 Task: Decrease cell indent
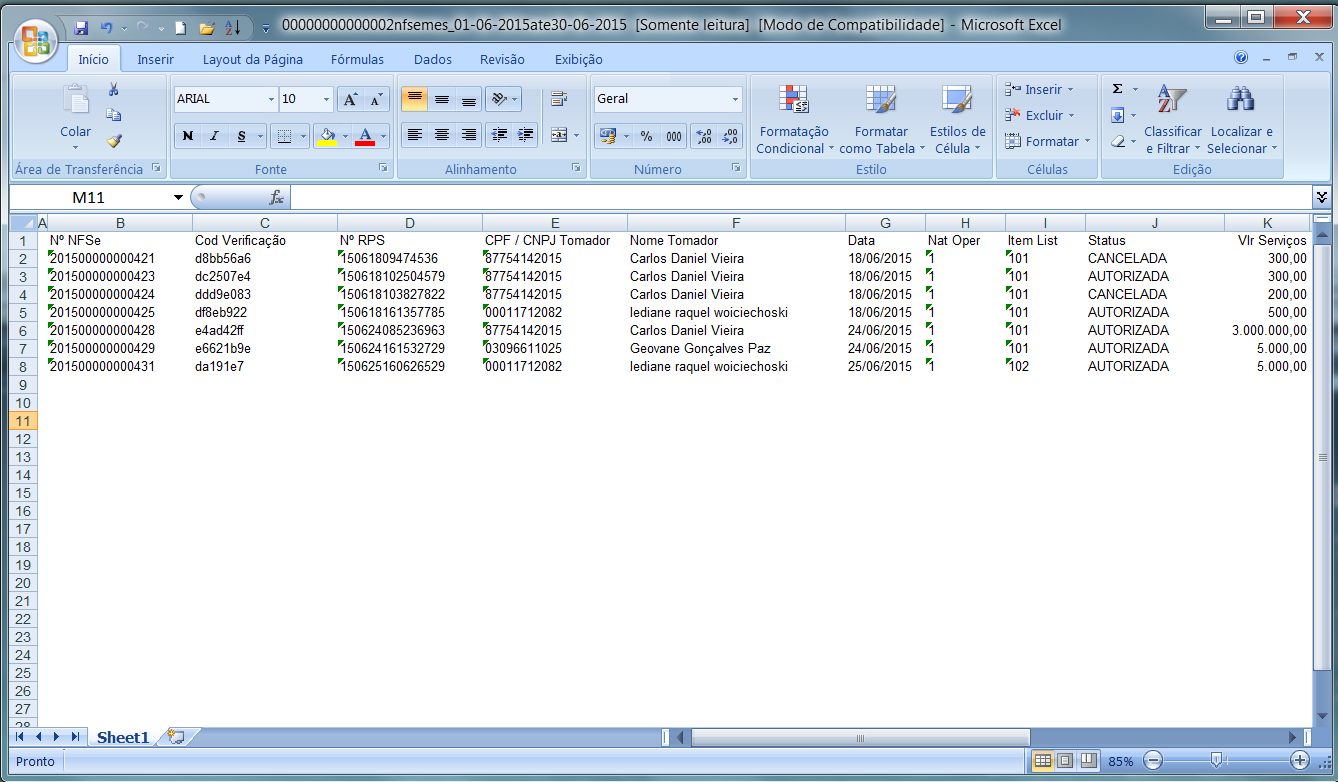click(500, 135)
